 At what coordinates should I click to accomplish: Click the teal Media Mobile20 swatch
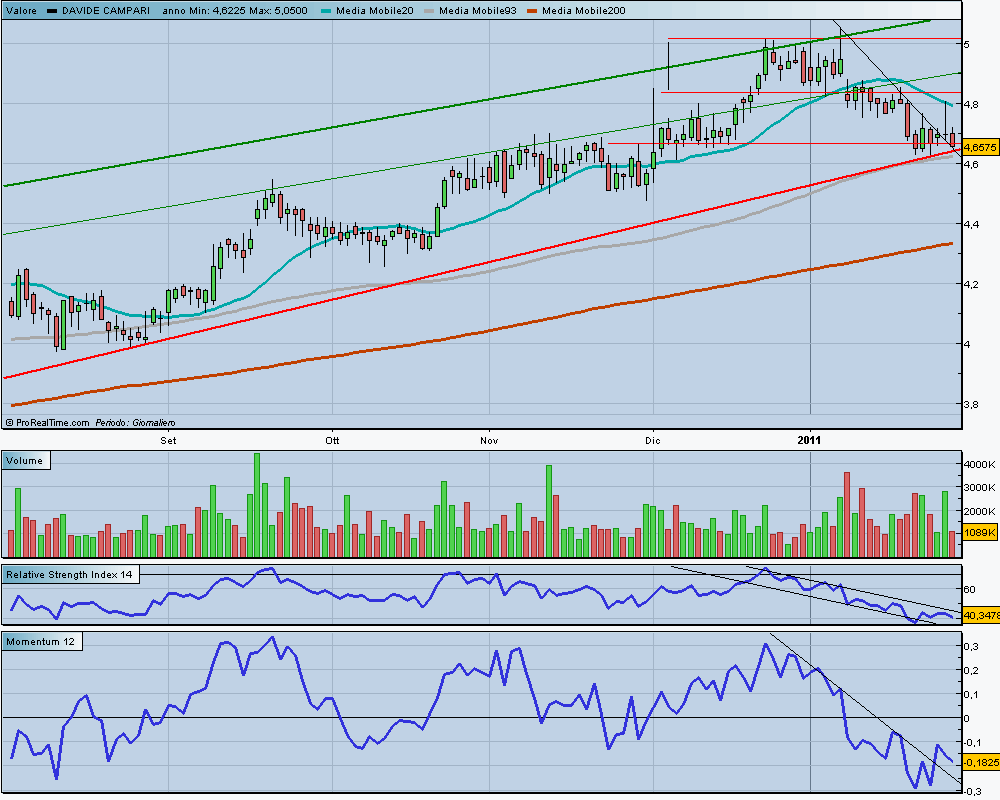point(325,11)
